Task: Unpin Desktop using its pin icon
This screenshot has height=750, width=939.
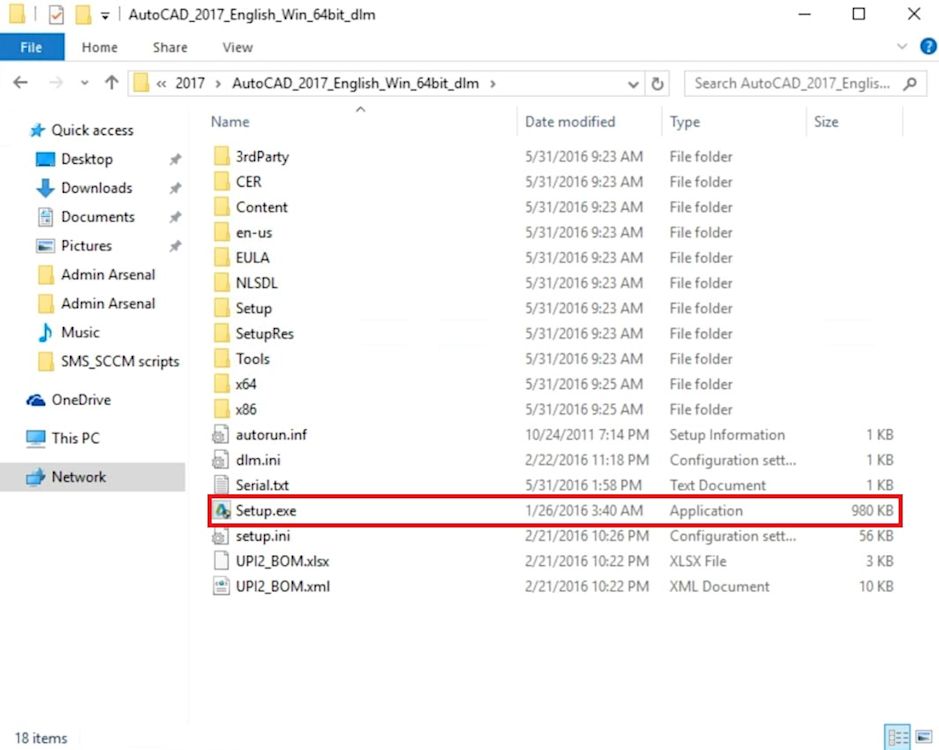Action: coord(175,159)
